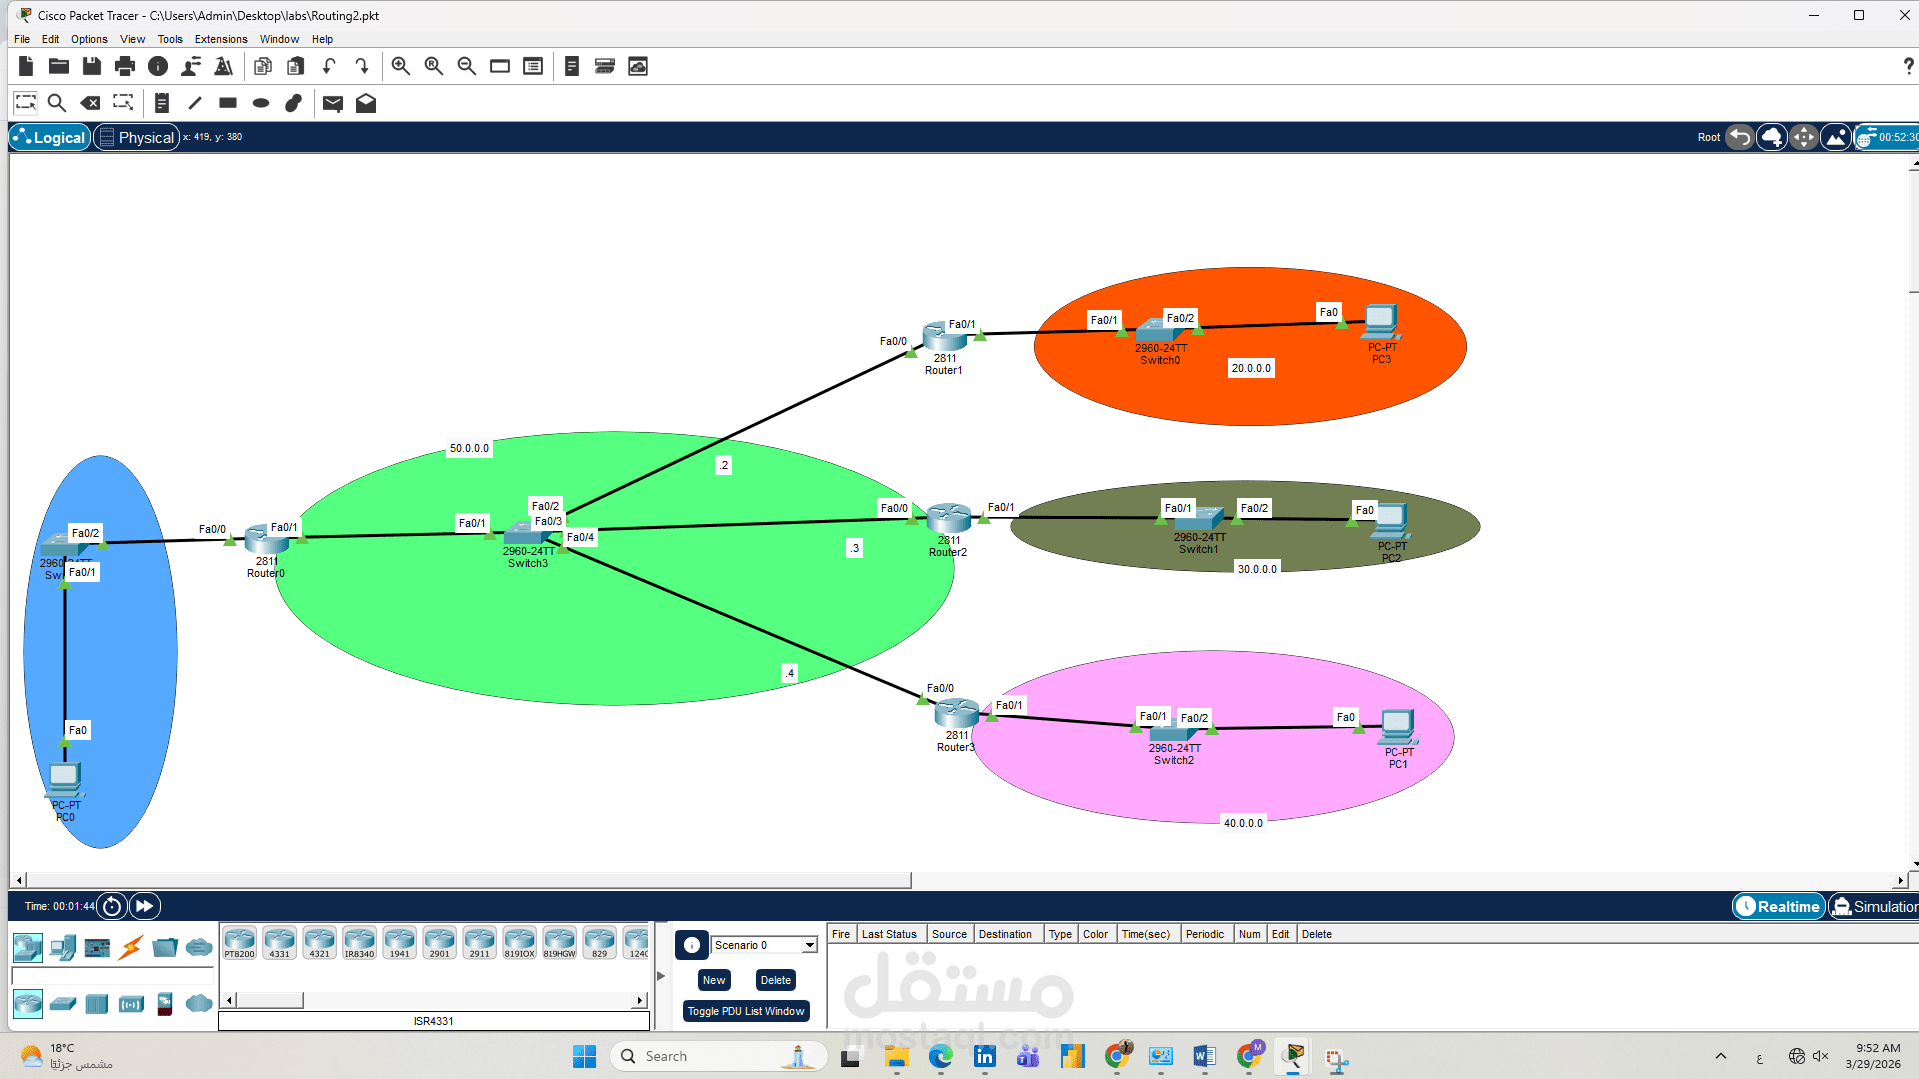
Task: Select the Place Note tool
Action: [x=161, y=102]
